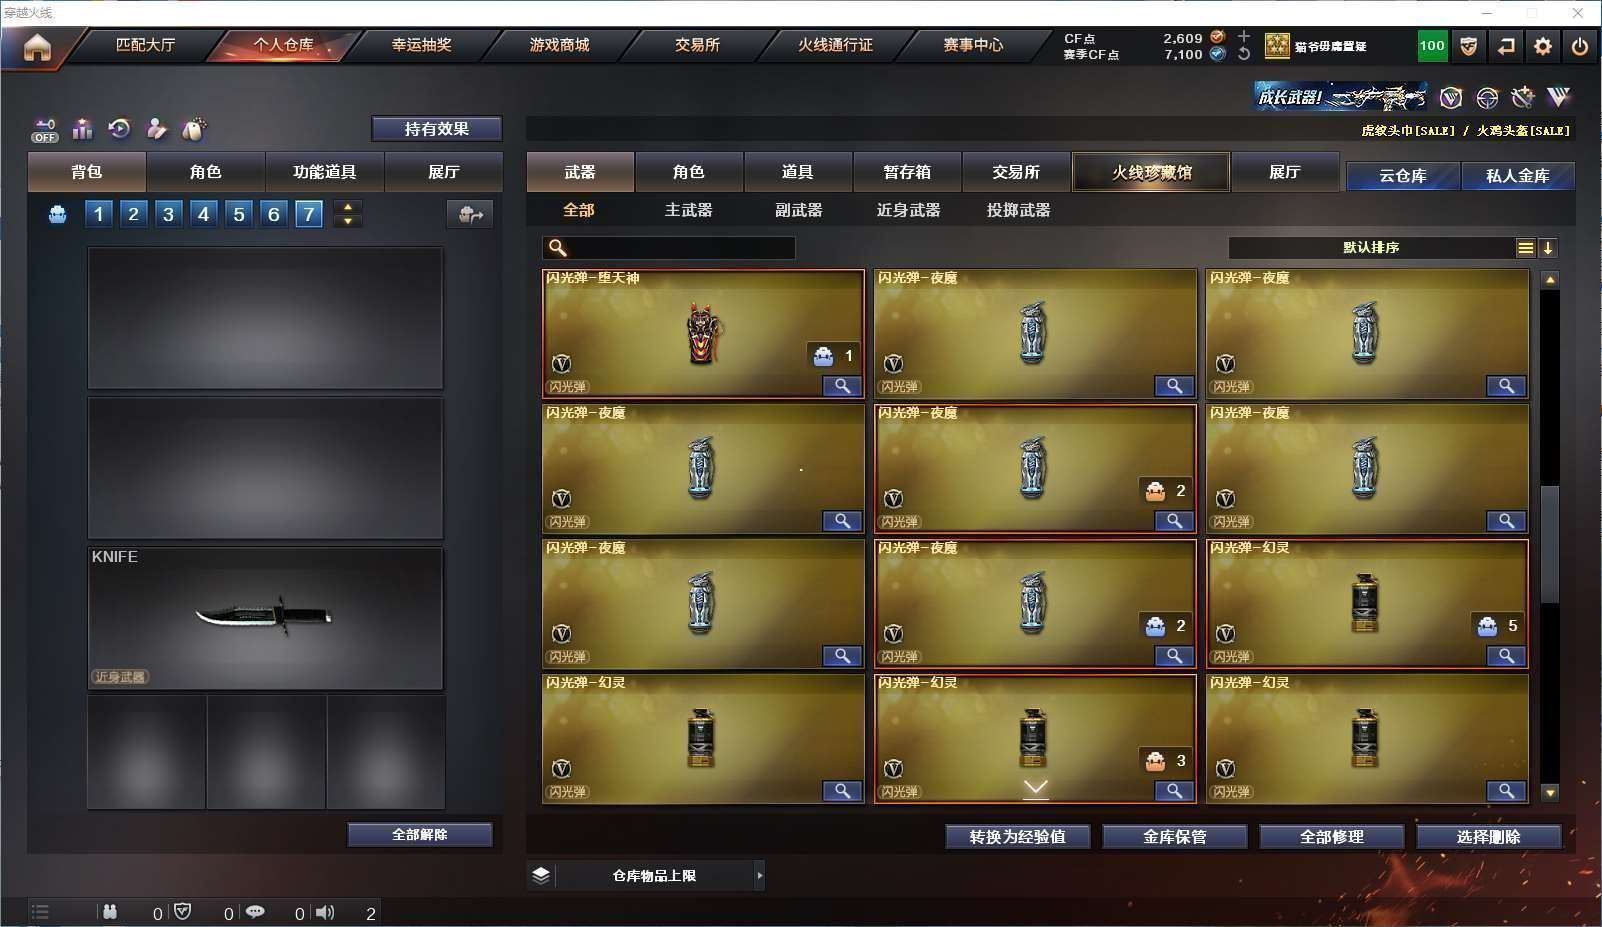Click the backpack transfer arrow icon

click(470, 214)
